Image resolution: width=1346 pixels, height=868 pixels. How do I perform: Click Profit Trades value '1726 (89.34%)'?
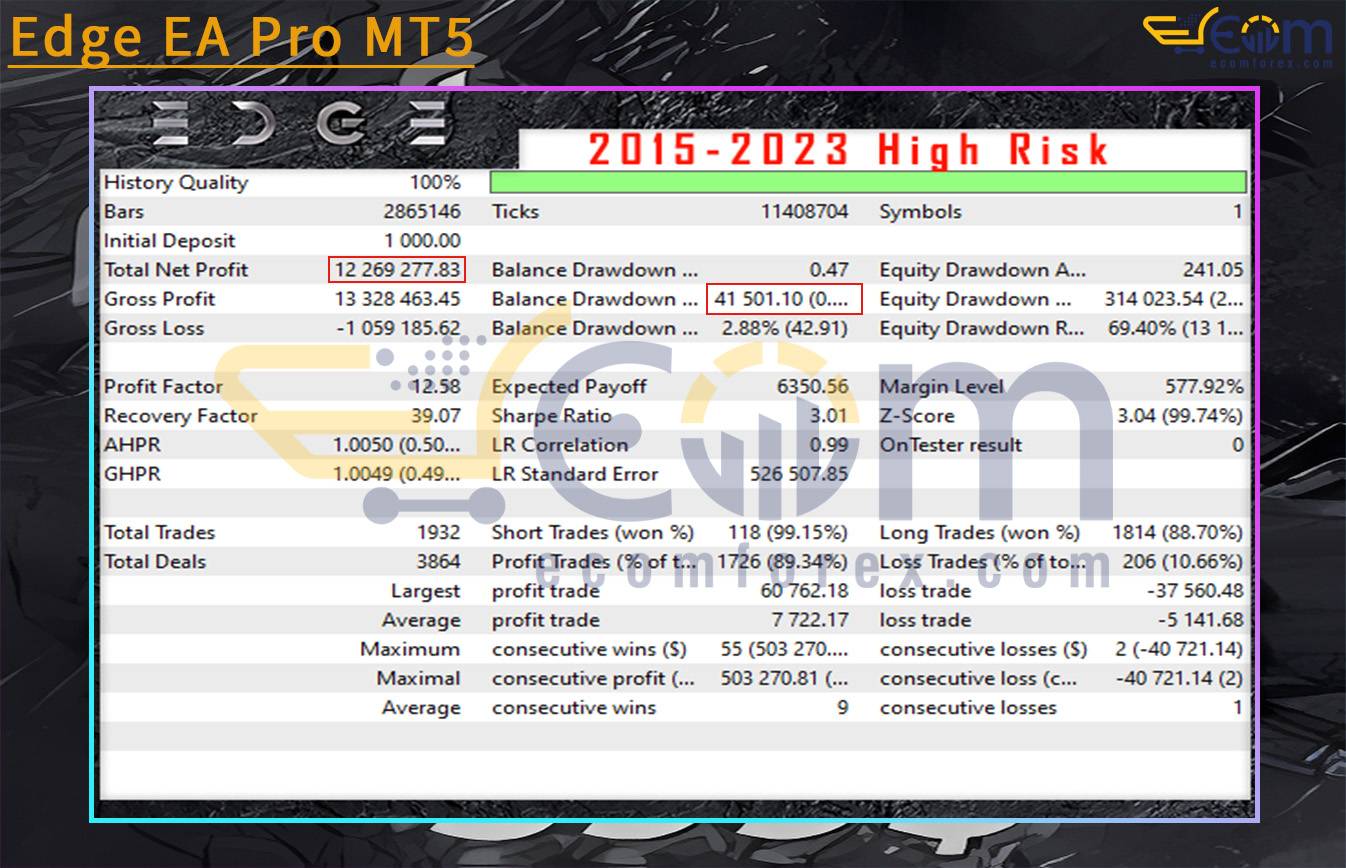click(783, 562)
